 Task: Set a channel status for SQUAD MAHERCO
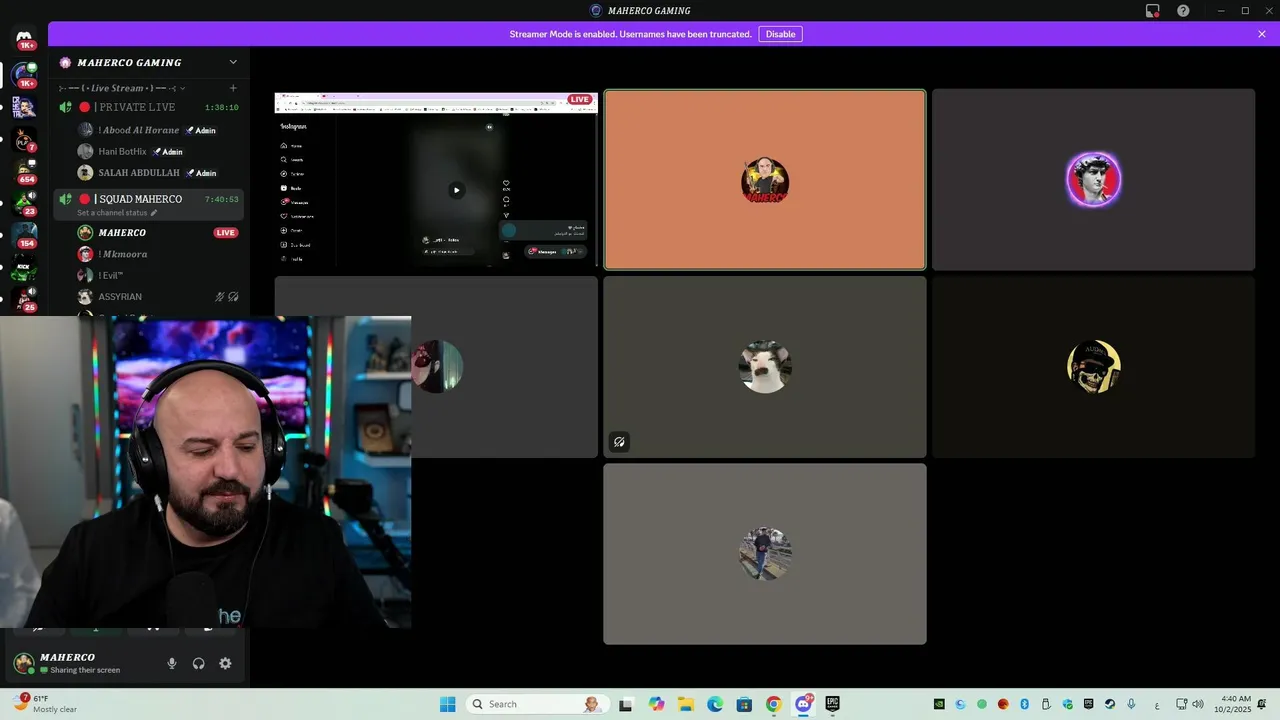[x=117, y=213]
